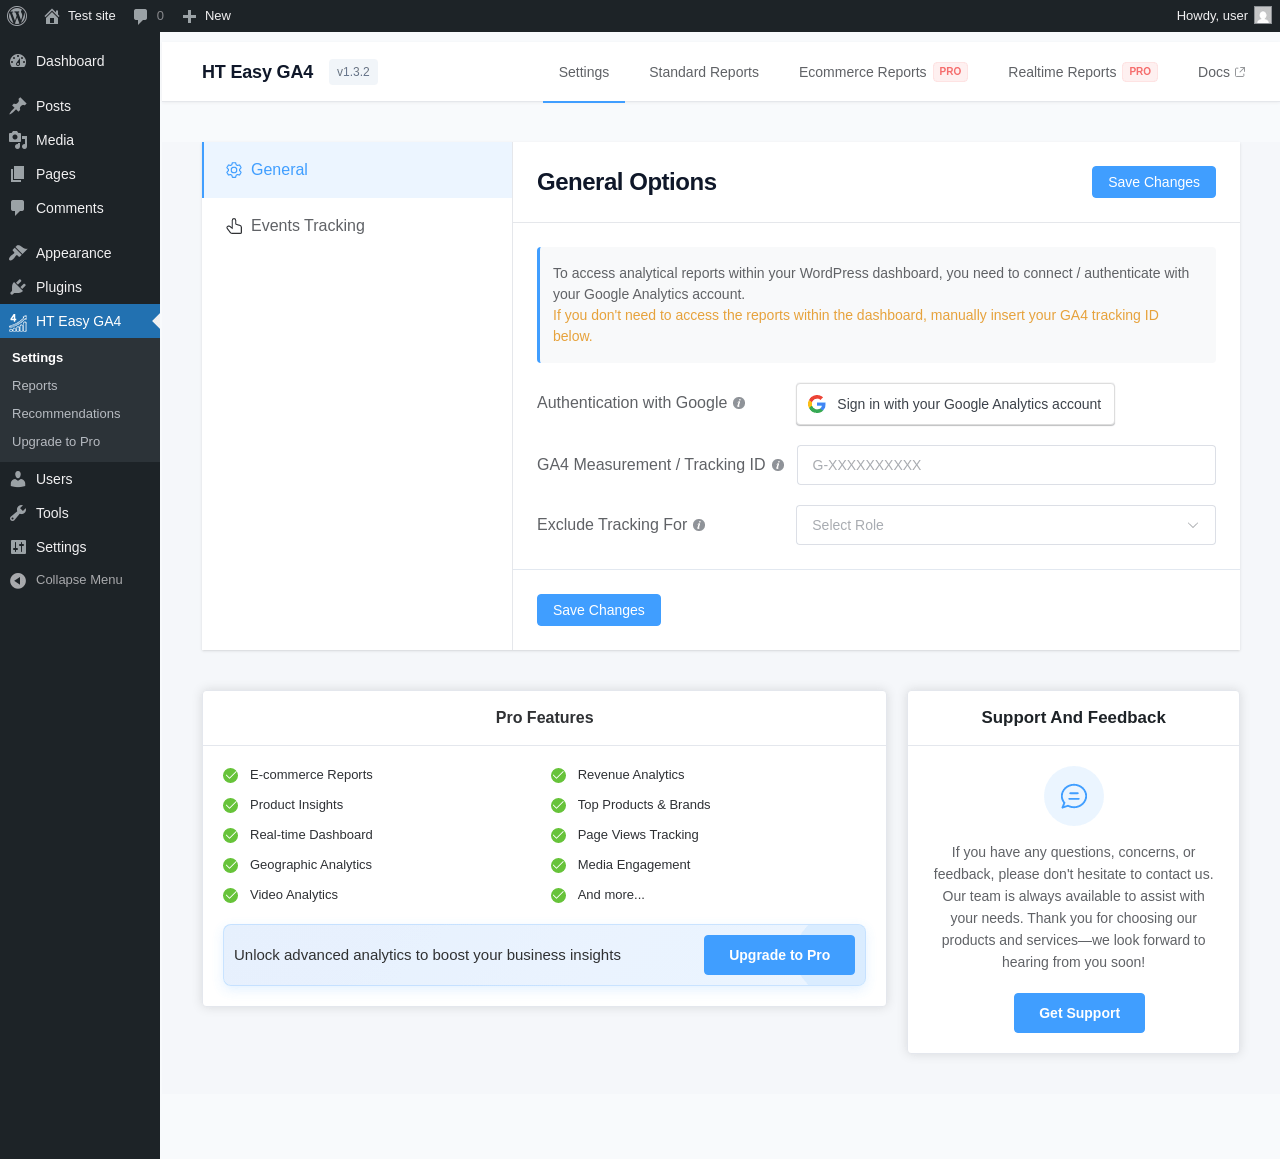Click the General gear icon
The width and height of the screenshot is (1280, 1159).
[x=234, y=170]
